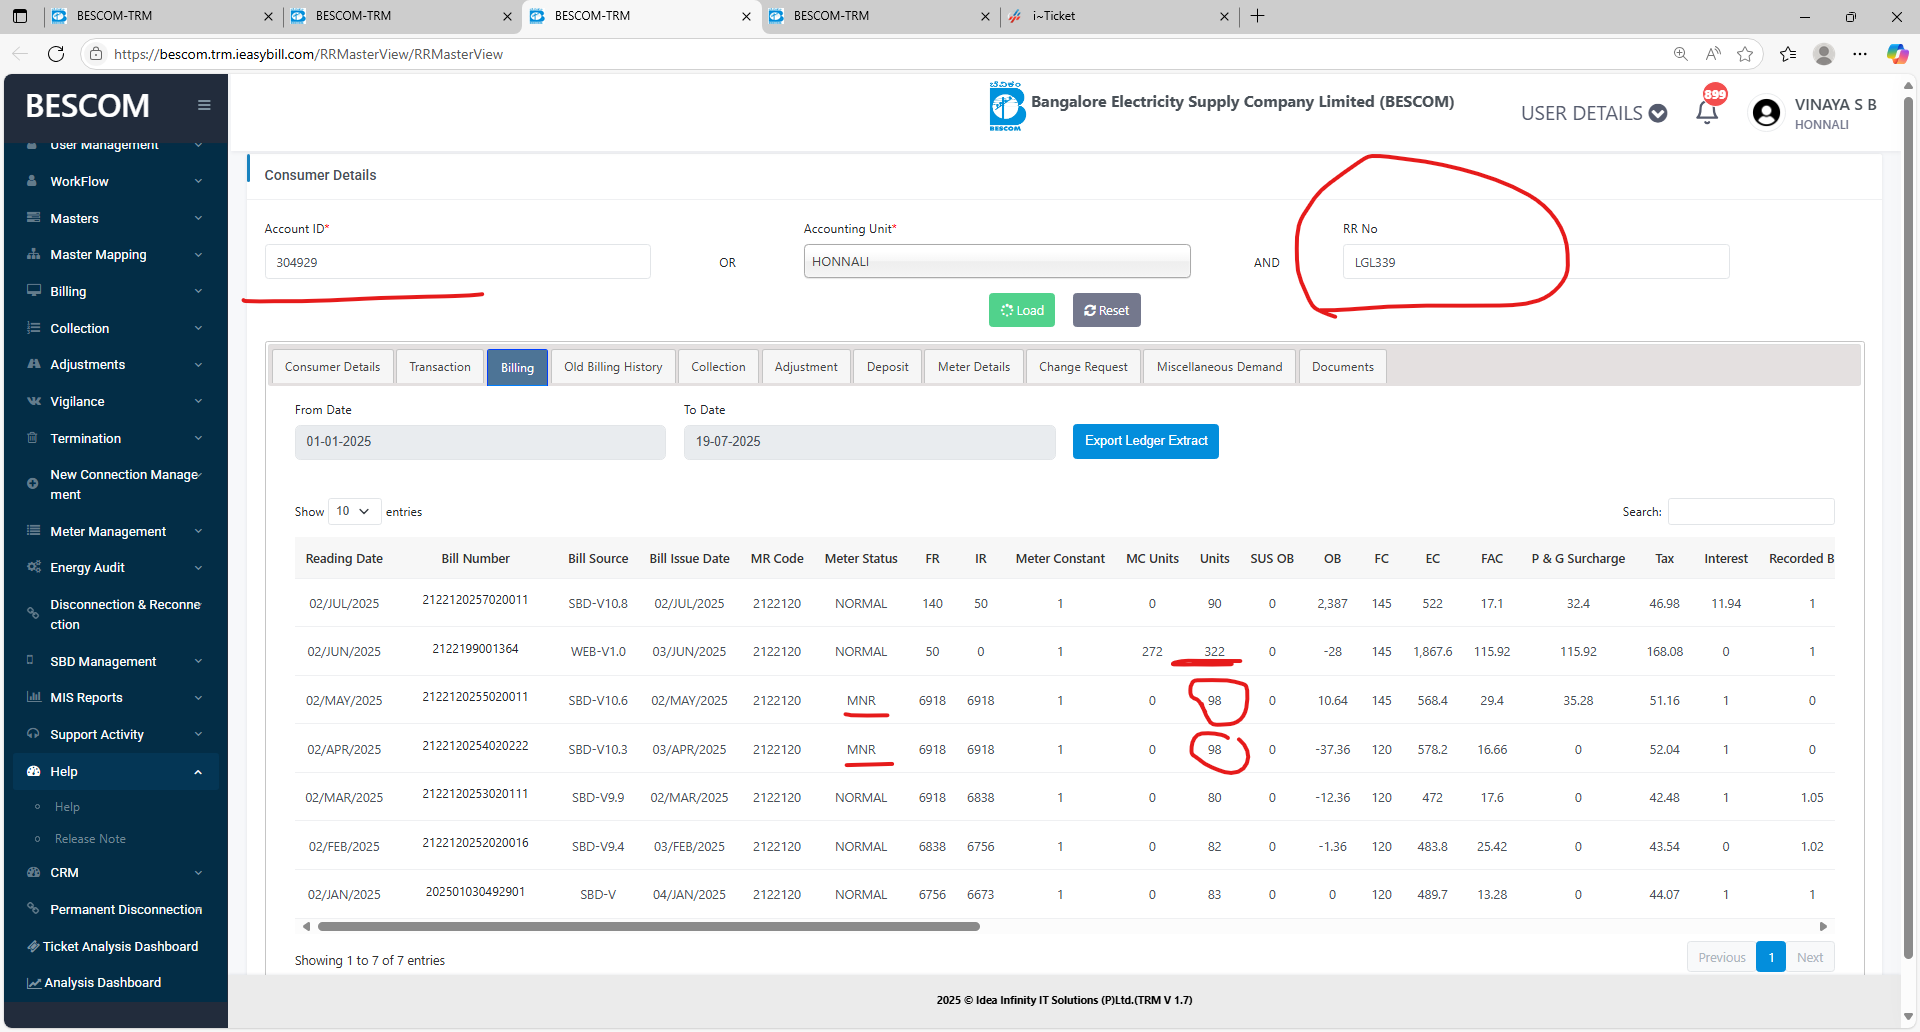The image size is (1920, 1032).
Task: Open the Accounting Unit HONNALI dropdown
Action: [x=997, y=261]
